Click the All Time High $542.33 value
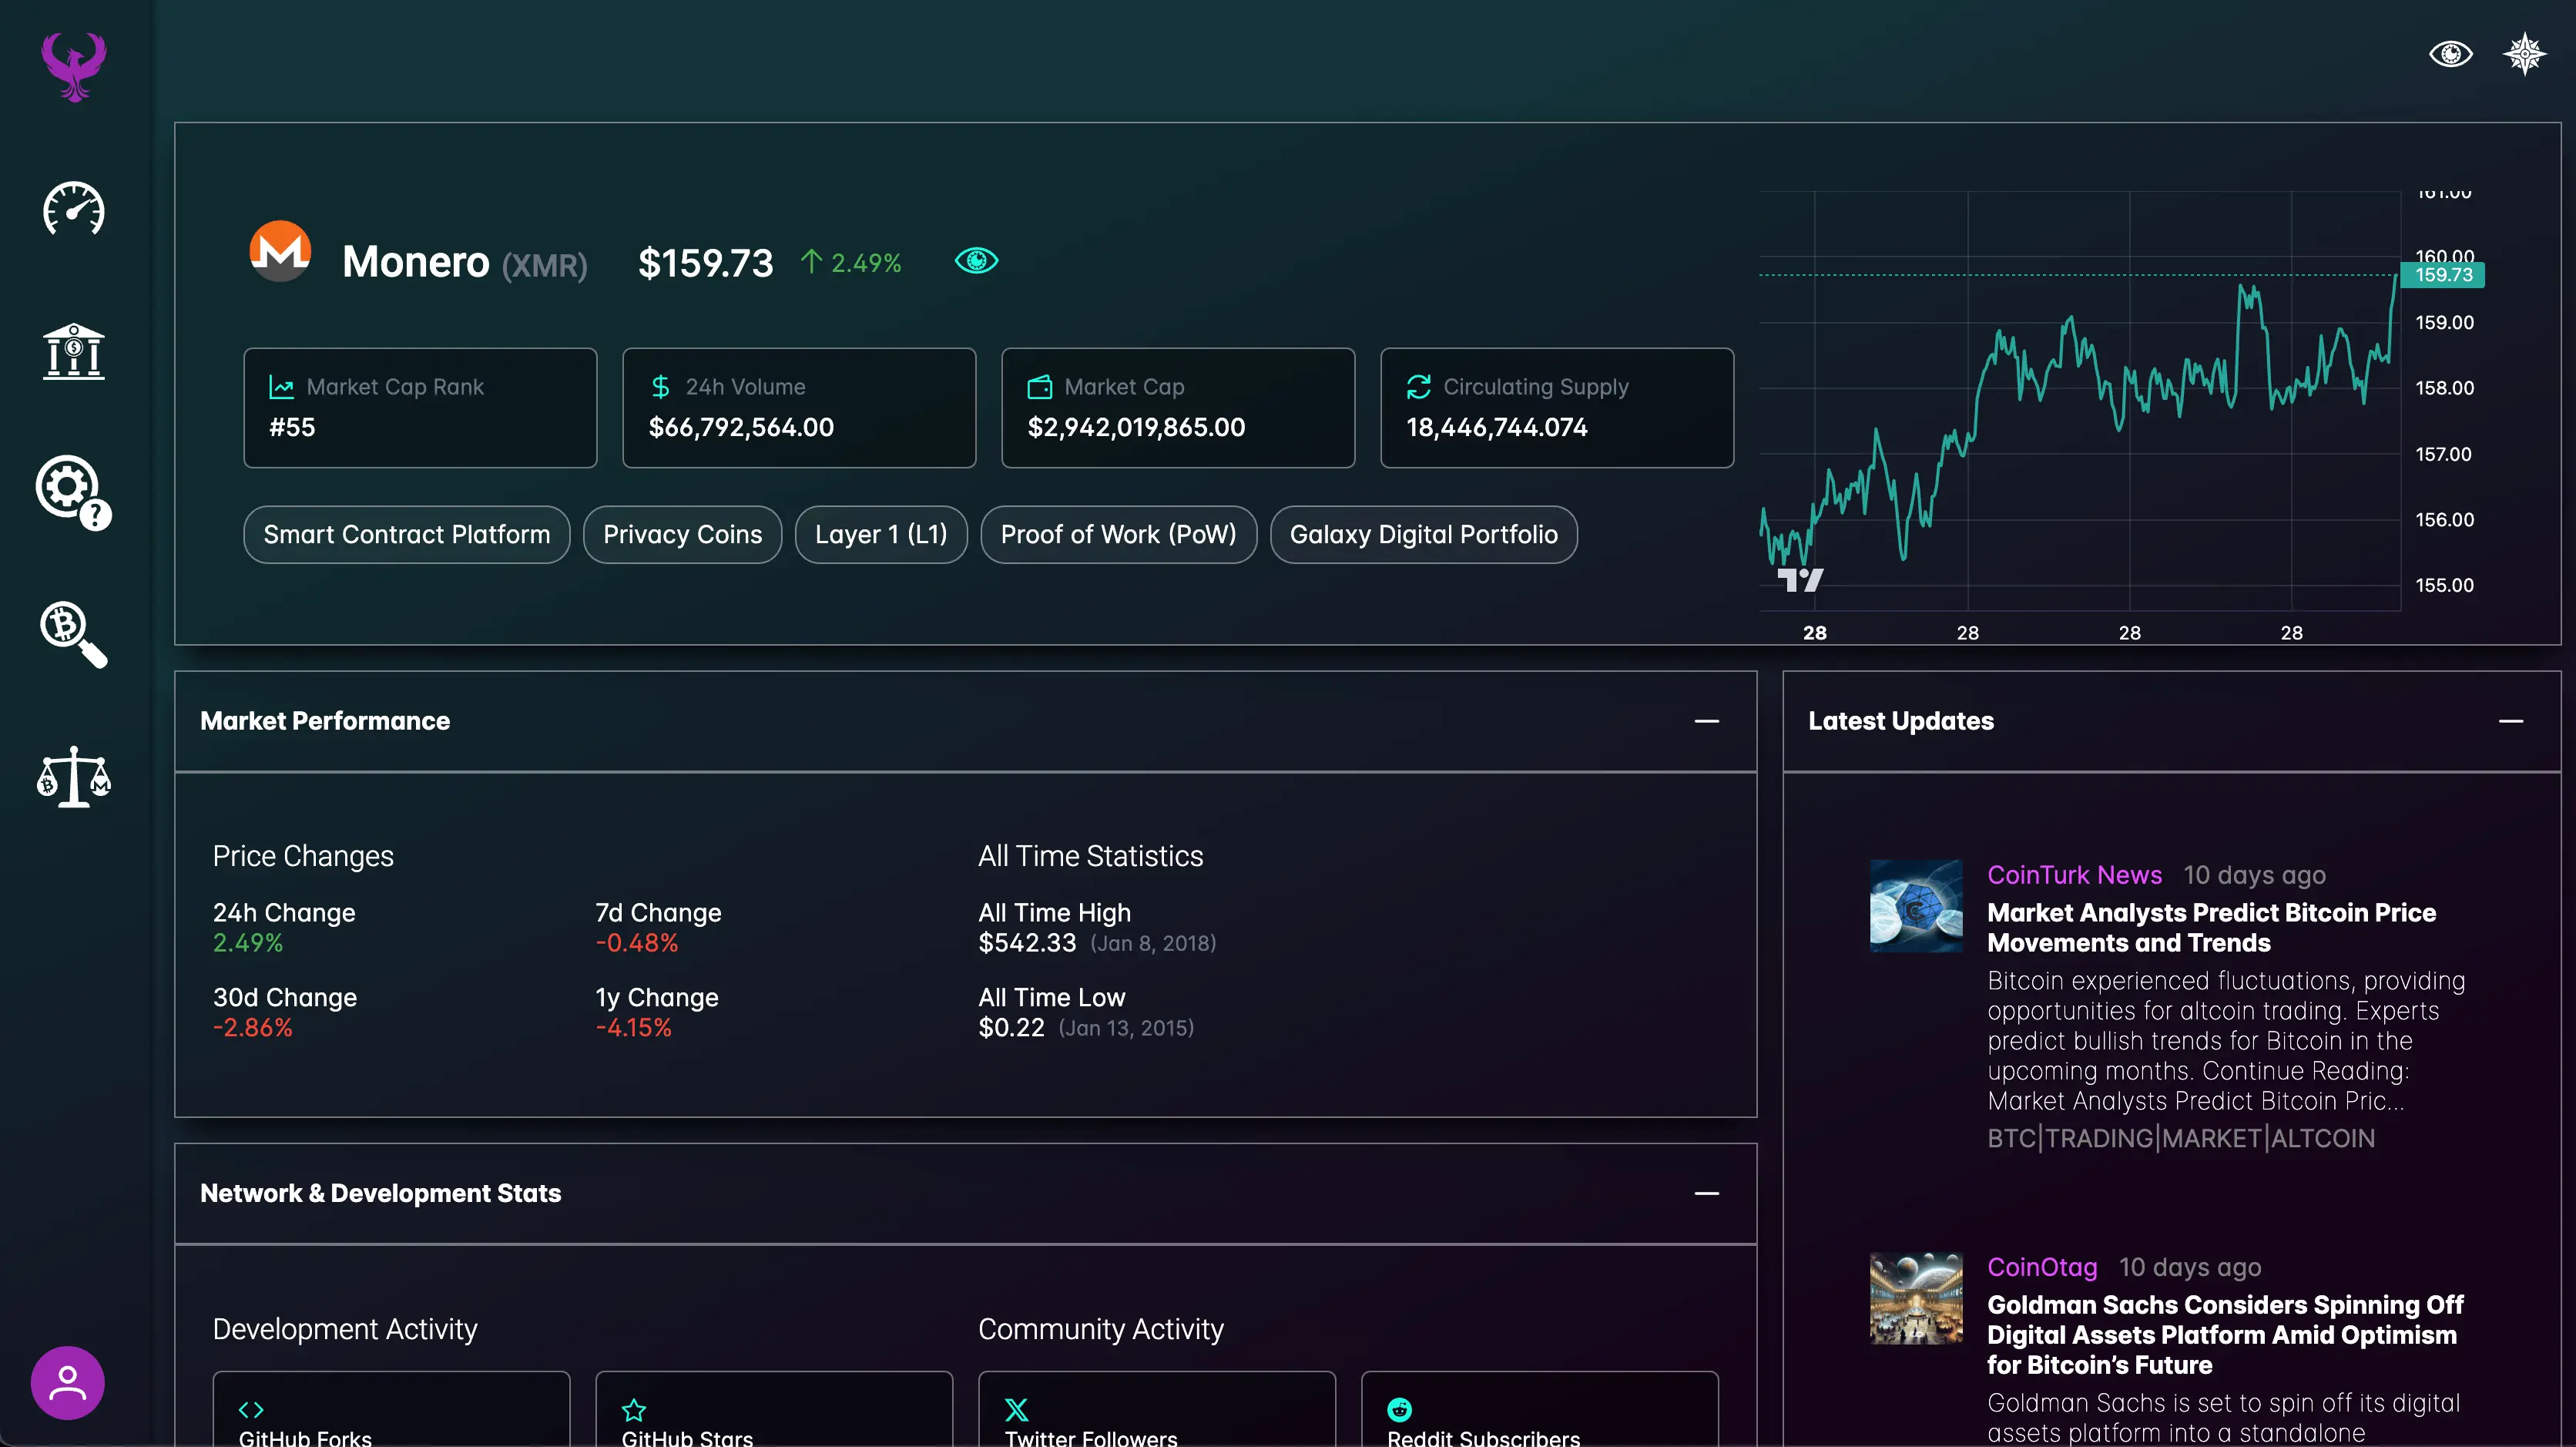The width and height of the screenshot is (2576, 1447). tap(1027, 943)
